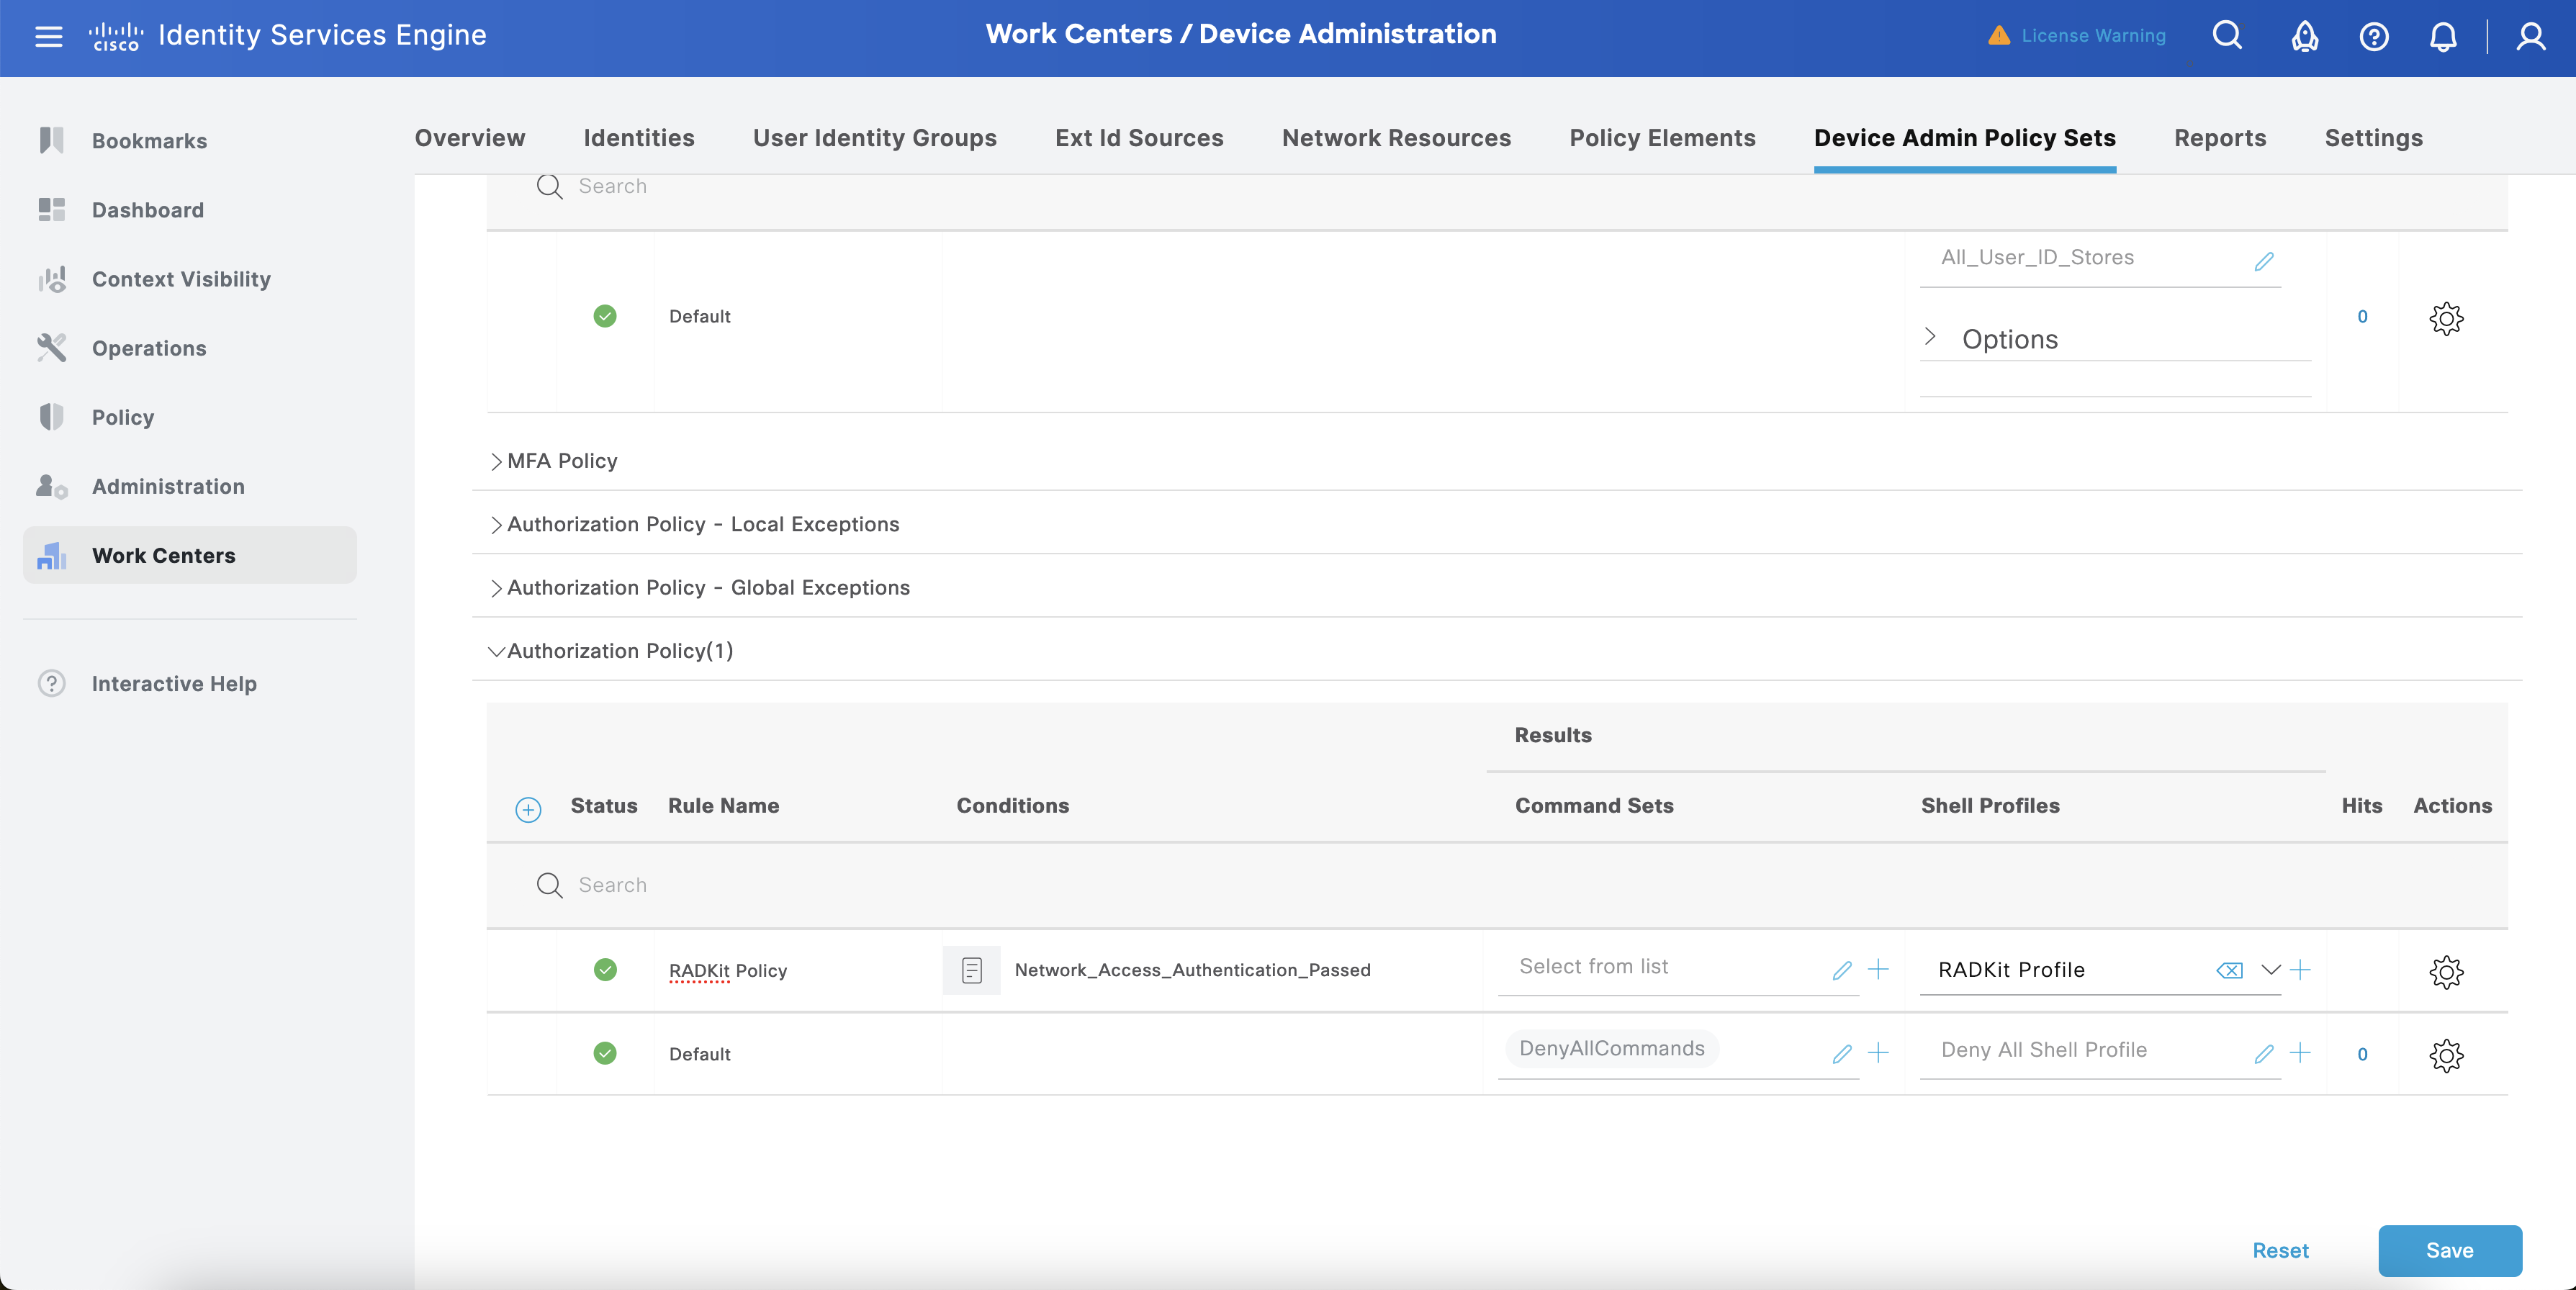Open Context Visibility in the sidebar
Screen dimensions: 2576x1290
190,279
